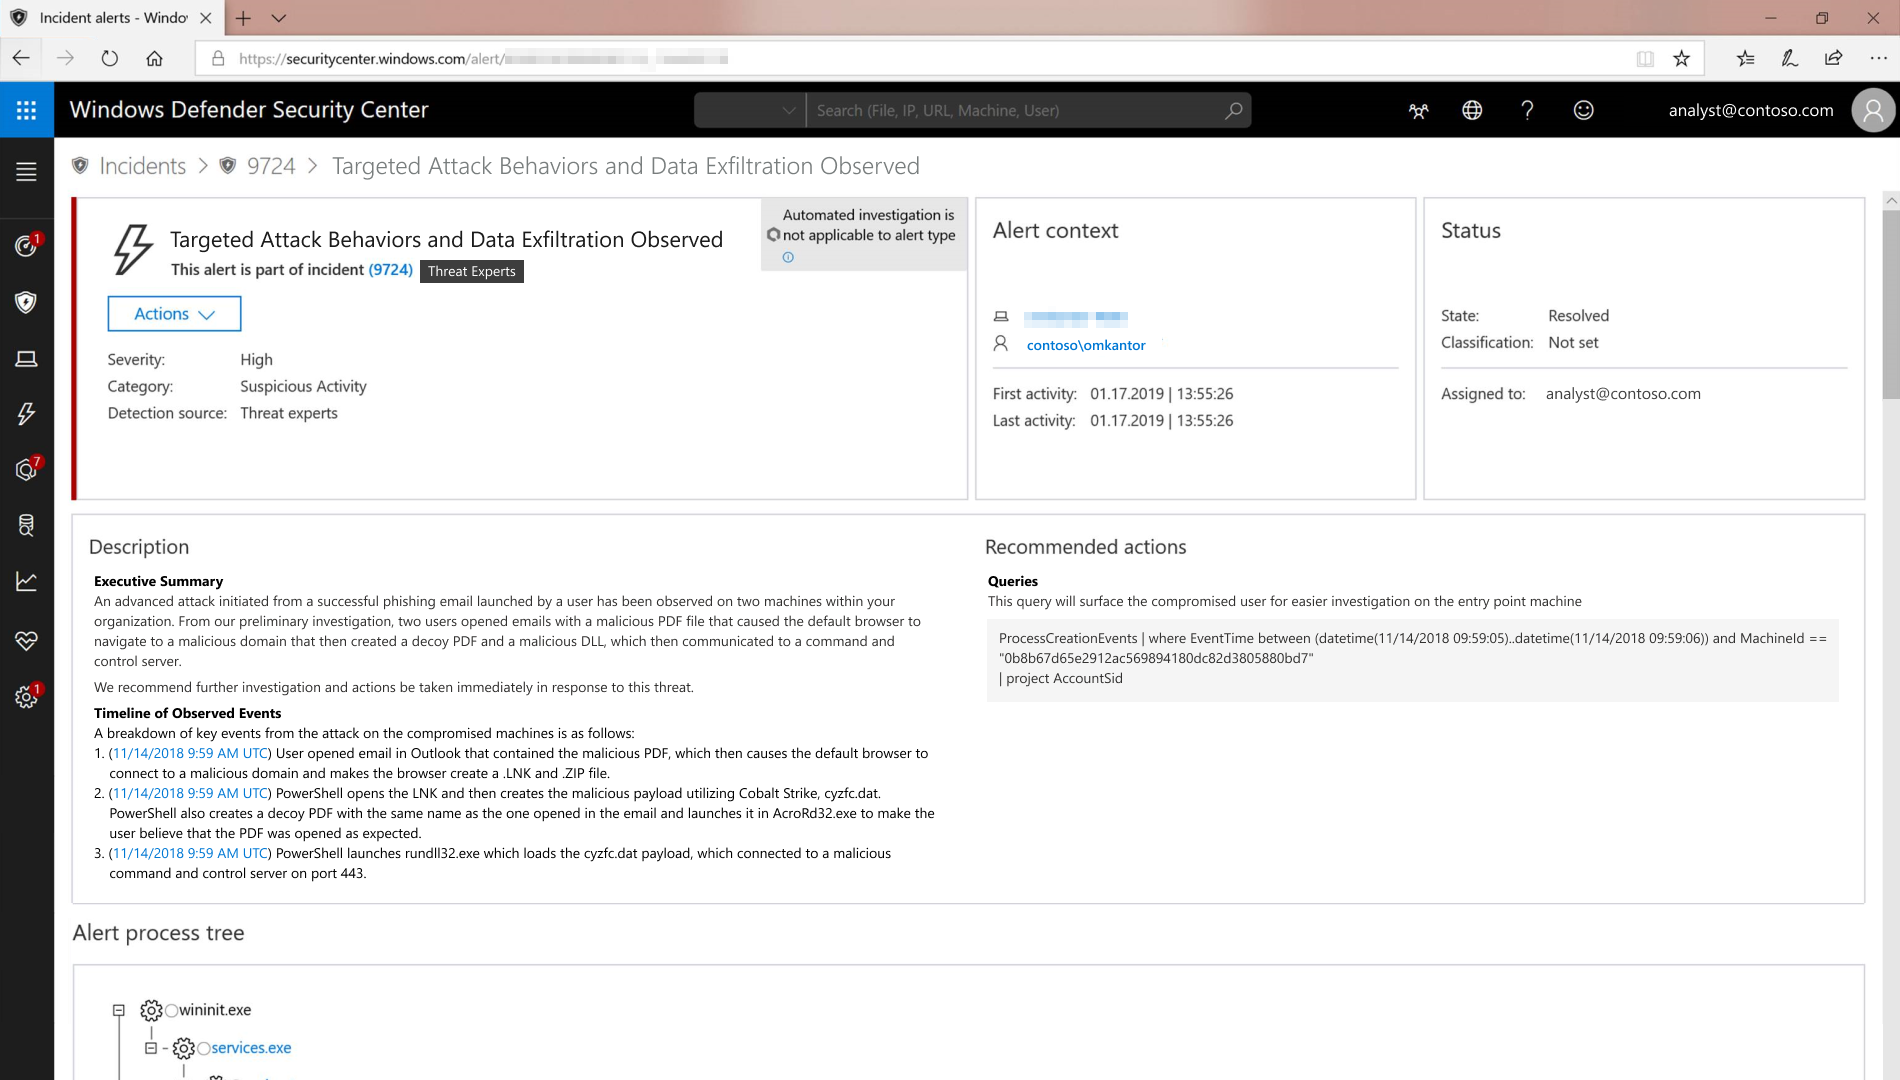This screenshot has height=1080, width=1900.
Task: Collapse the wininit.exe process tree node
Action: (117, 1010)
